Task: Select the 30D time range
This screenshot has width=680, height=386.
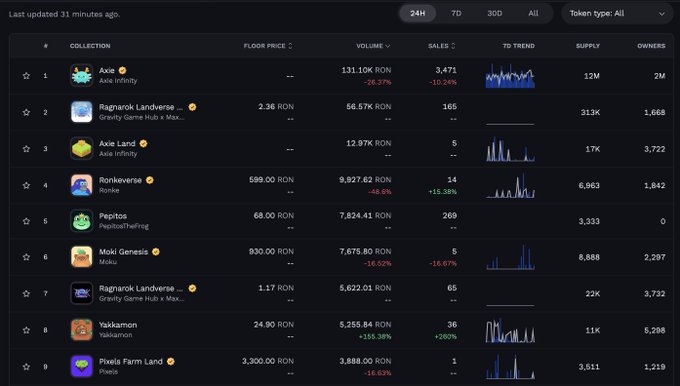Action: (494, 13)
